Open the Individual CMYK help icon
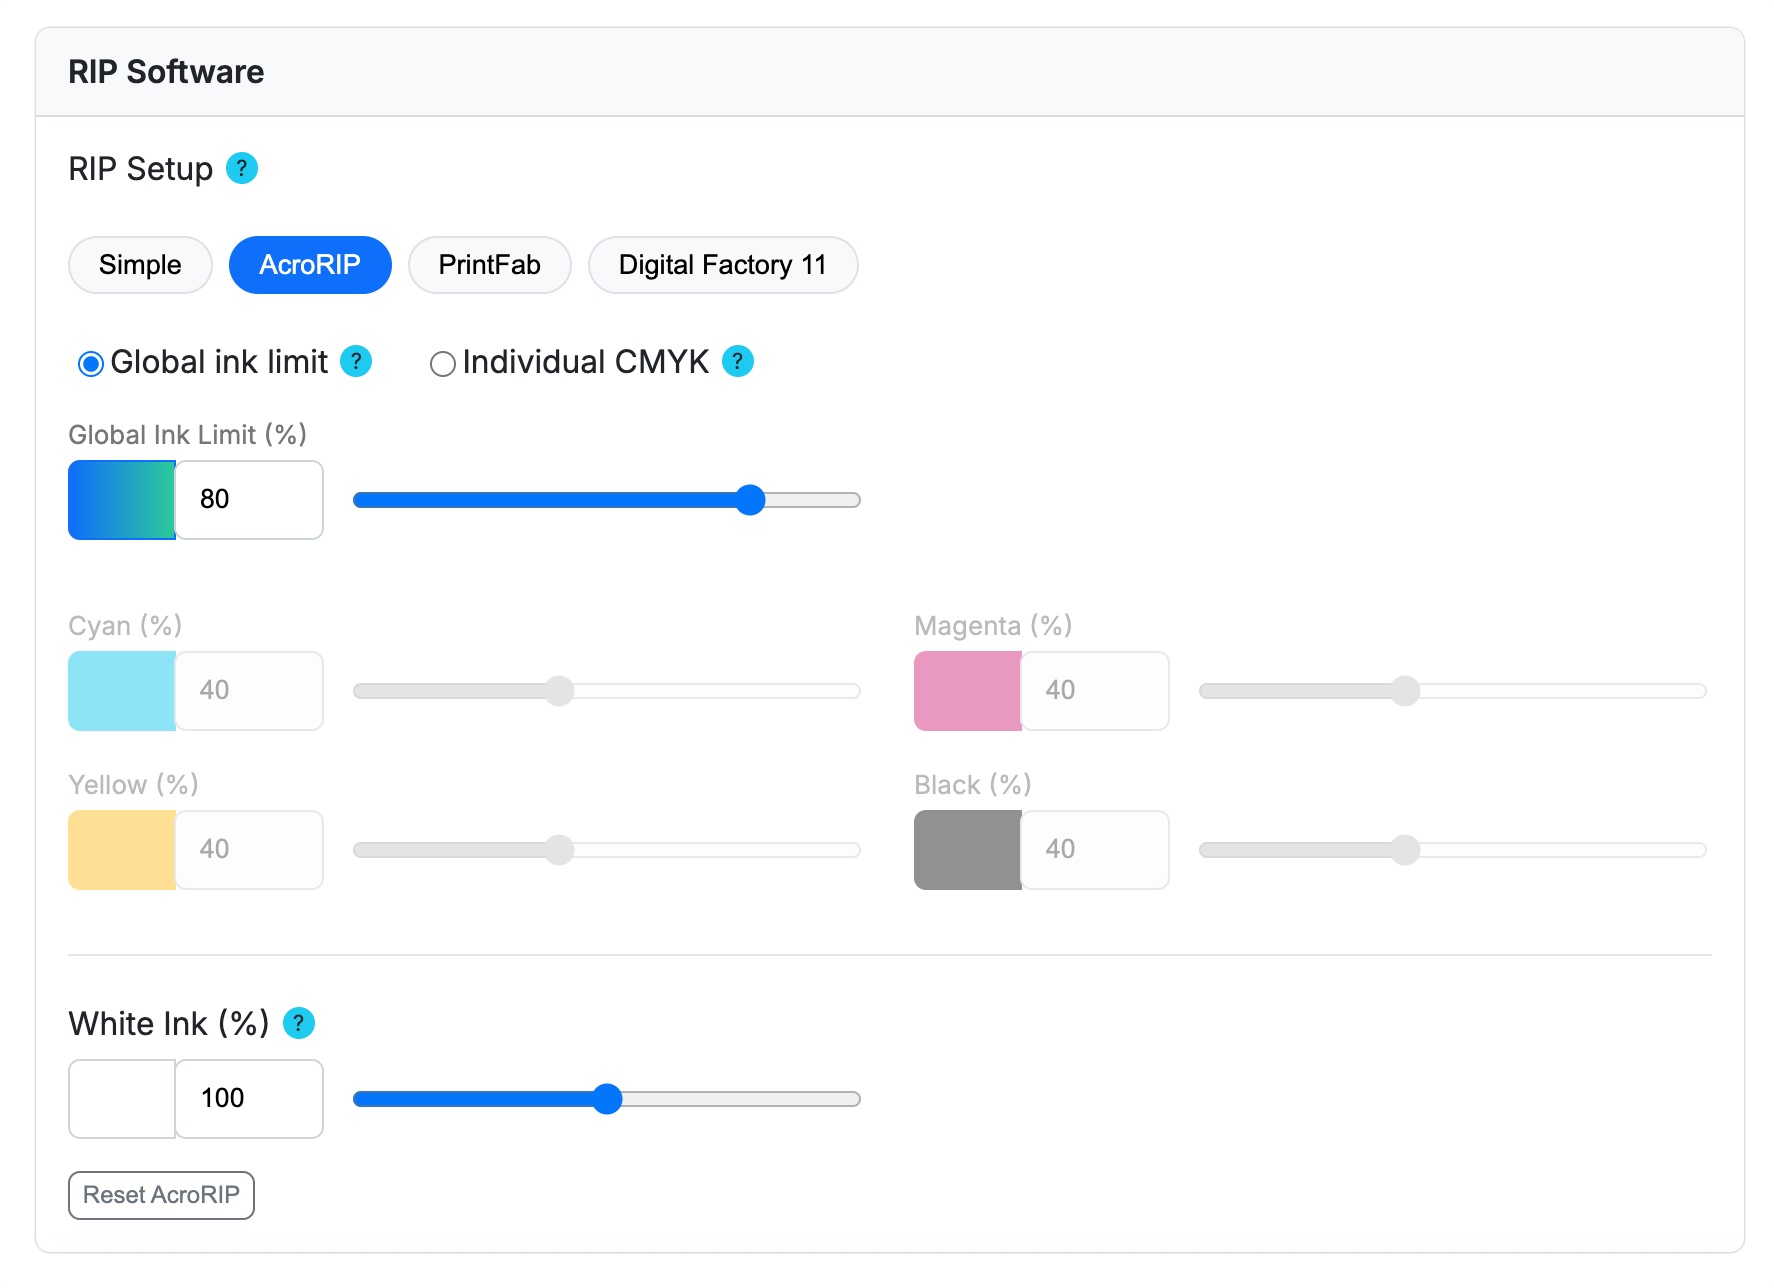This screenshot has width=1774, height=1288. 737,363
